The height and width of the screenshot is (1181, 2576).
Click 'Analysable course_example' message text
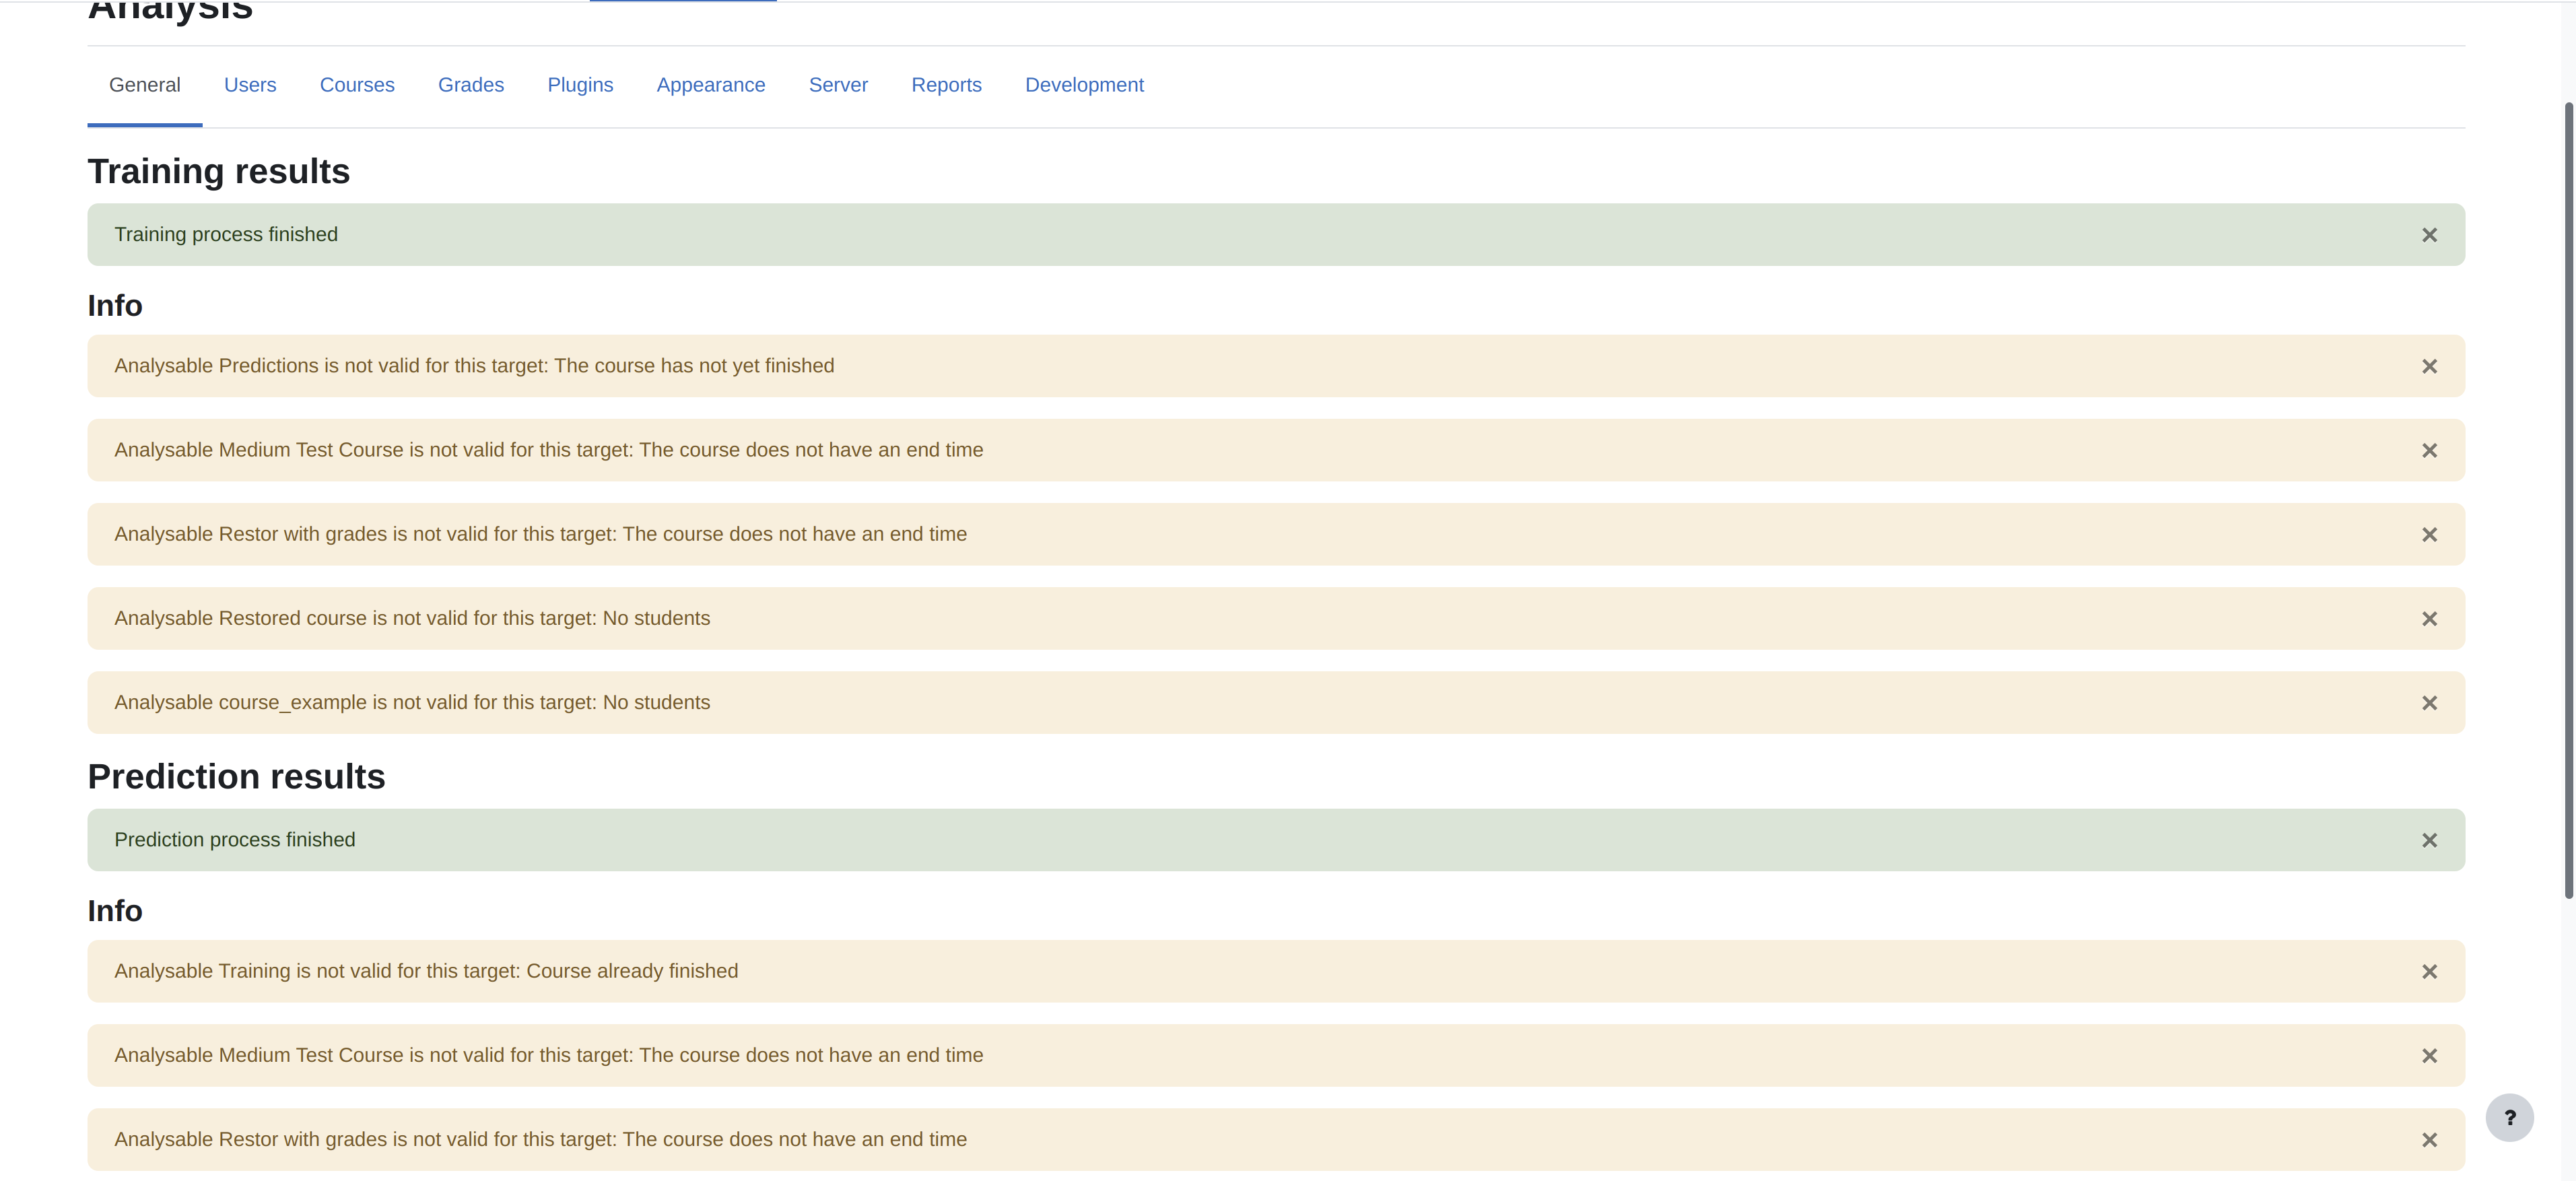pyautogui.click(x=412, y=702)
